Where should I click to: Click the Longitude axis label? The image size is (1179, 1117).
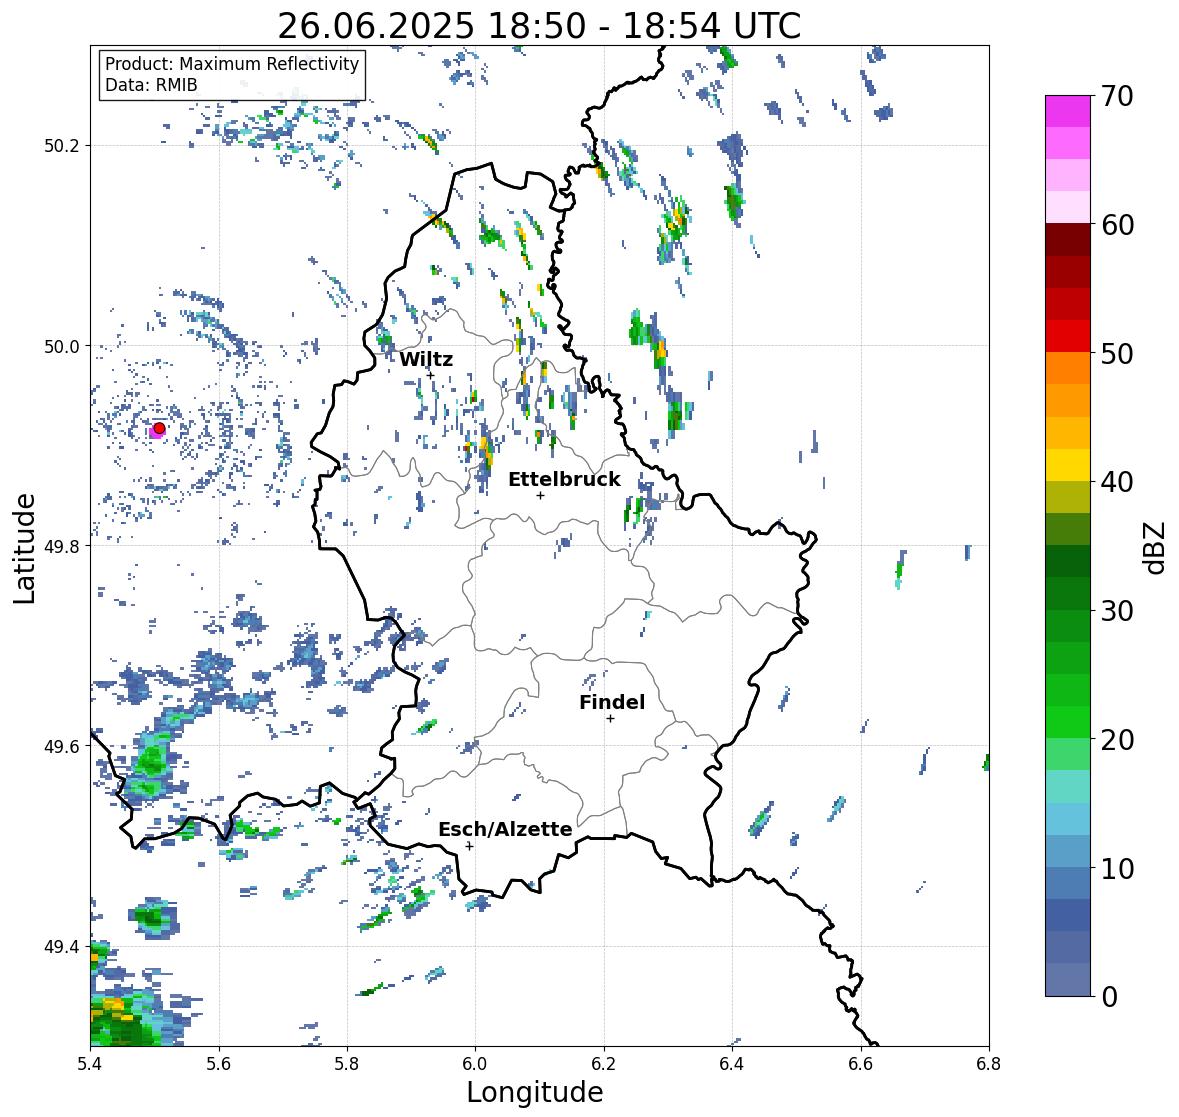coord(535,1092)
